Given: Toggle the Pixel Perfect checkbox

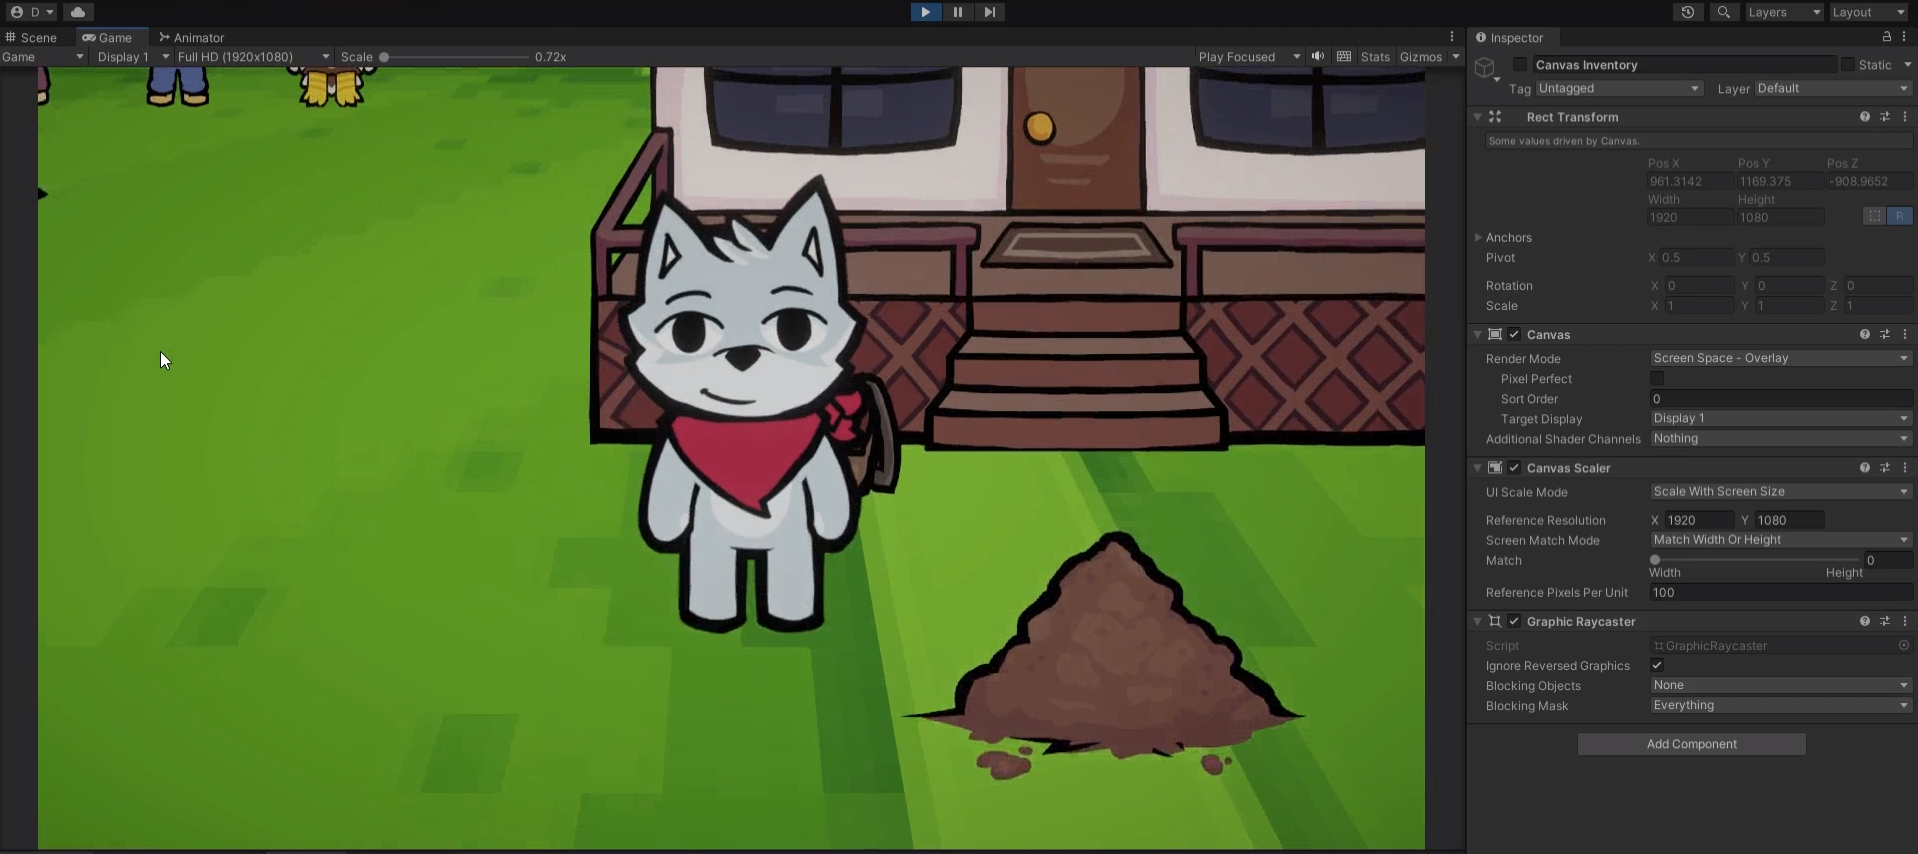Looking at the screenshot, I should point(1657,379).
